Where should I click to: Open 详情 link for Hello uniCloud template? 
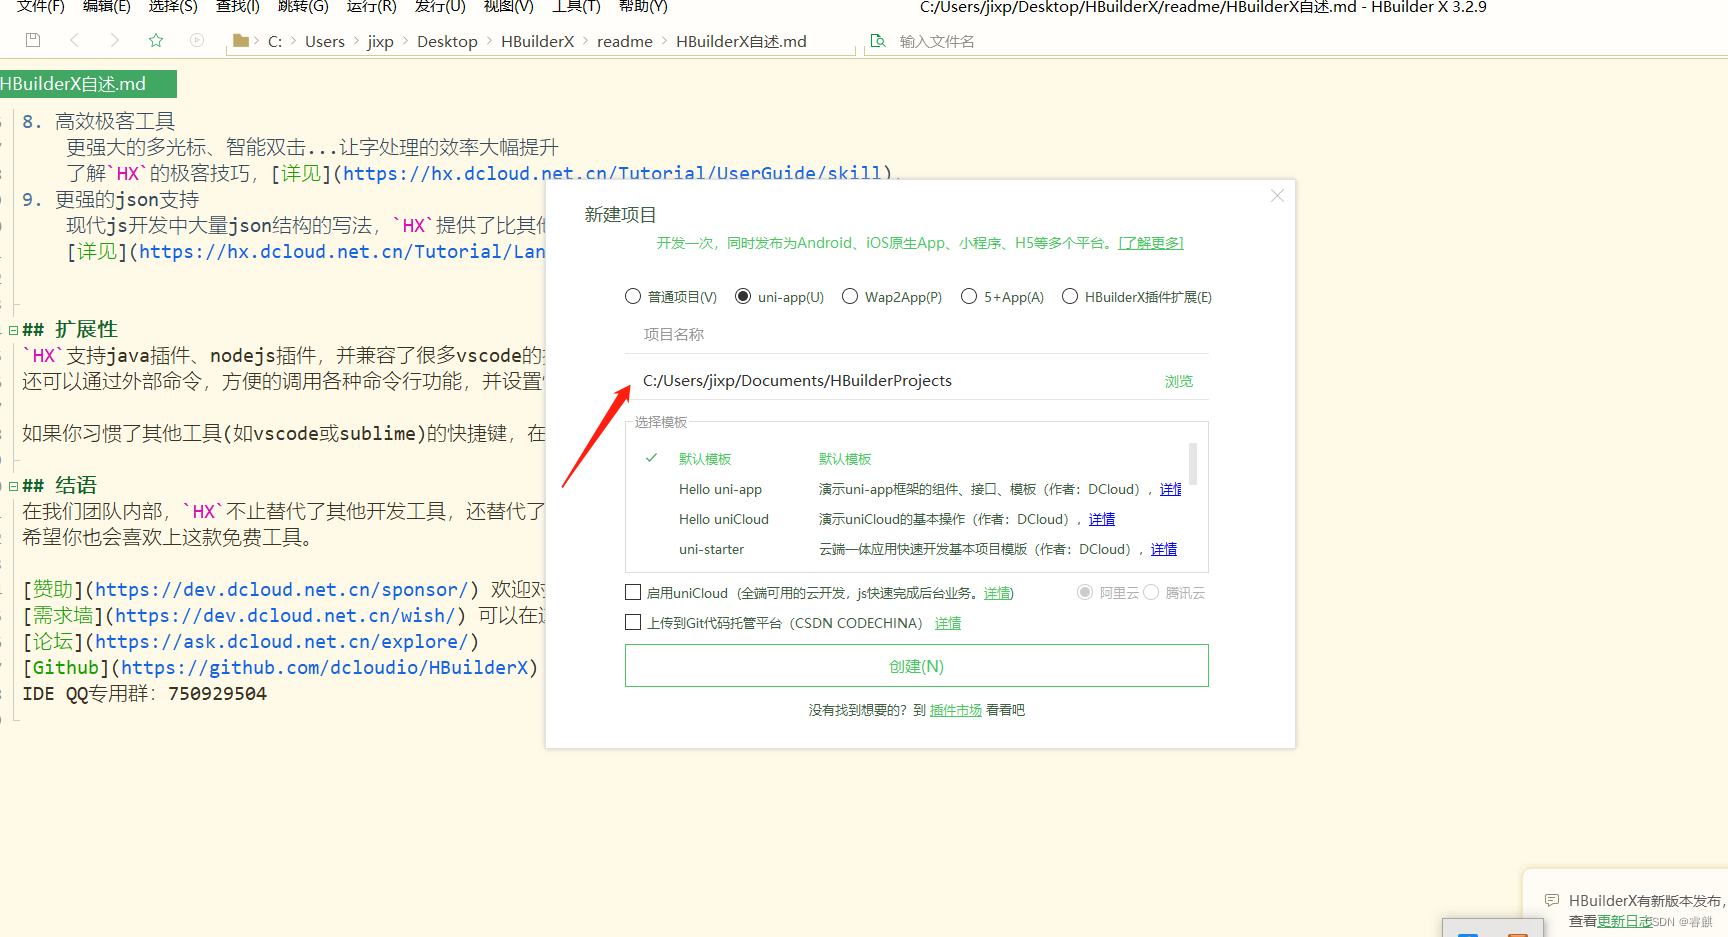click(x=1102, y=519)
